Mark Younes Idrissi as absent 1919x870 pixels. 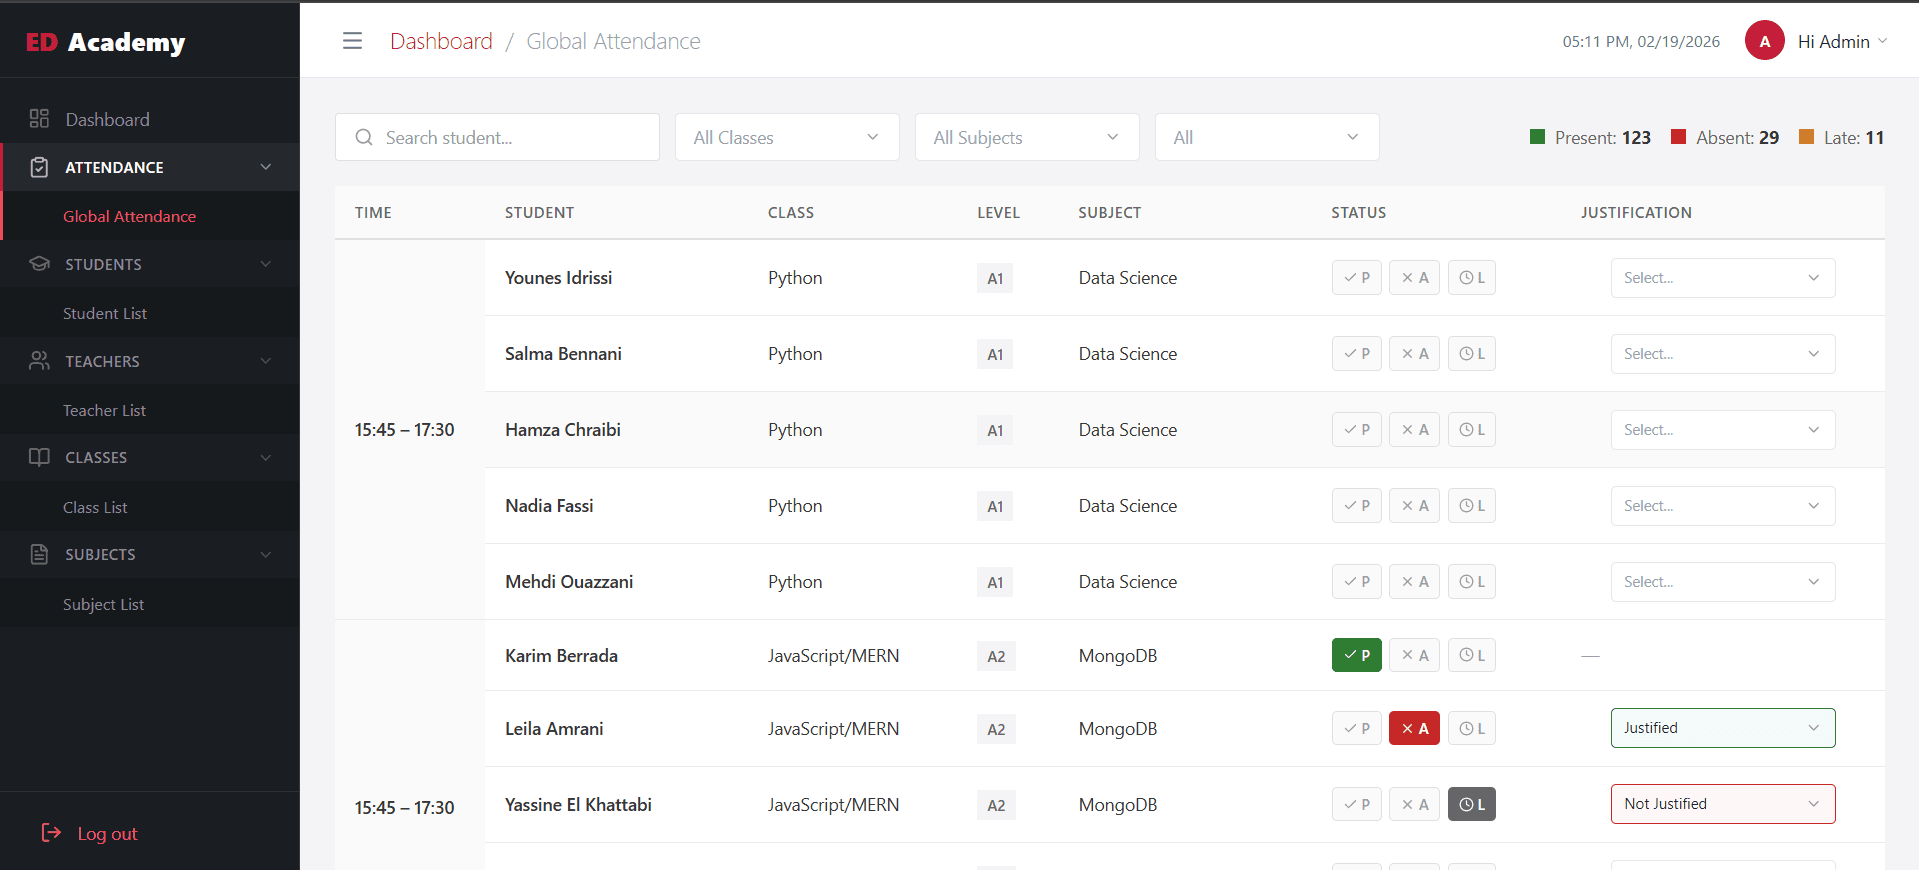tap(1414, 278)
